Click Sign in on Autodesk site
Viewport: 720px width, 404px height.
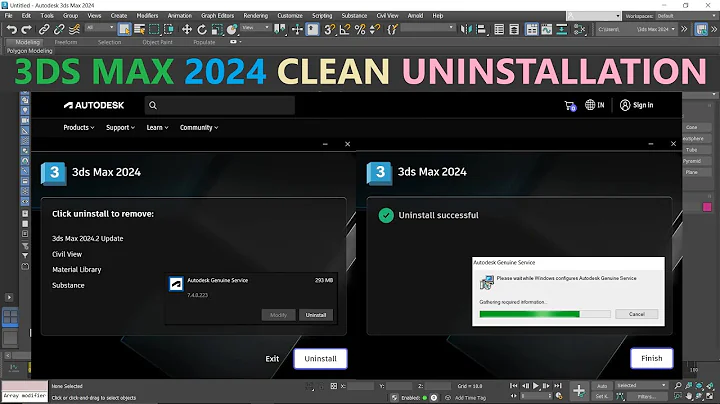coord(636,105)
